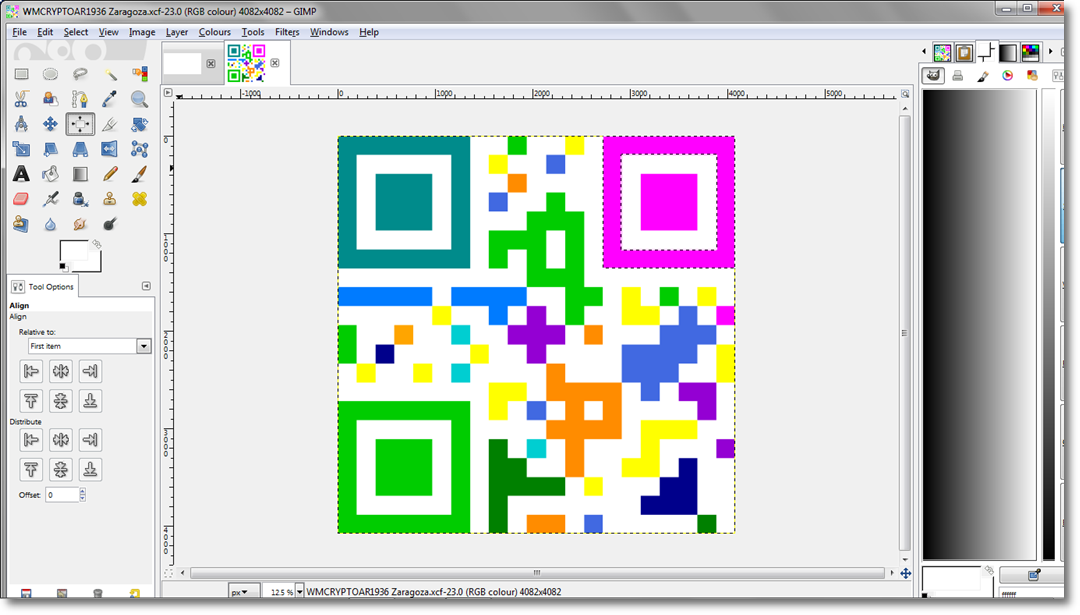Activate the Fuzzy Select magic wand
Viewport: 1080px width, 615px height.
(x=110, y=74)
